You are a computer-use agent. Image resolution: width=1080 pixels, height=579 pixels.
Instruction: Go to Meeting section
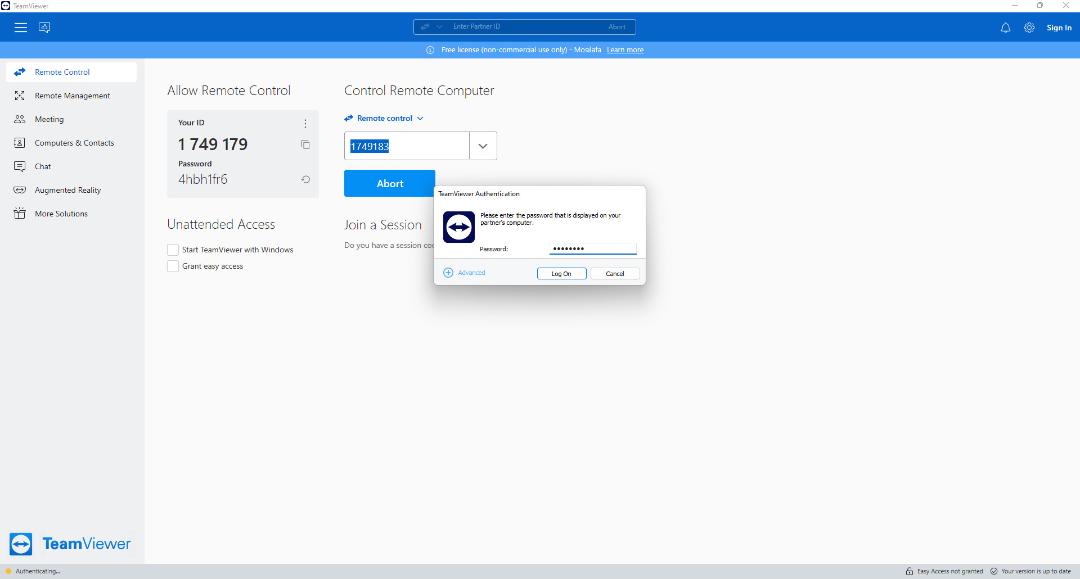coord(72,119)
